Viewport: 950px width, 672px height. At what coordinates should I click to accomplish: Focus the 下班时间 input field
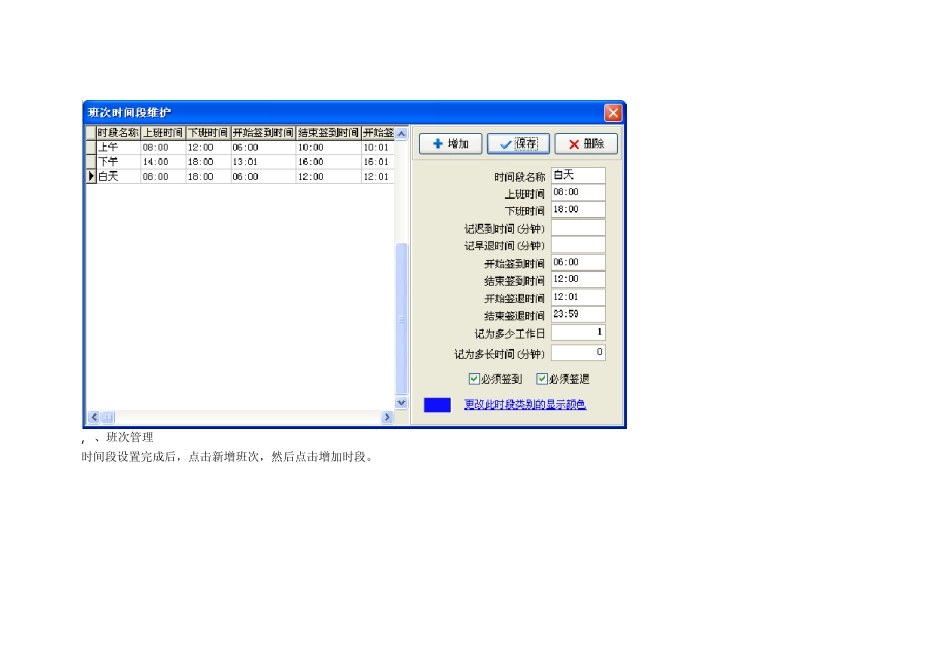[x=578, y=210]
